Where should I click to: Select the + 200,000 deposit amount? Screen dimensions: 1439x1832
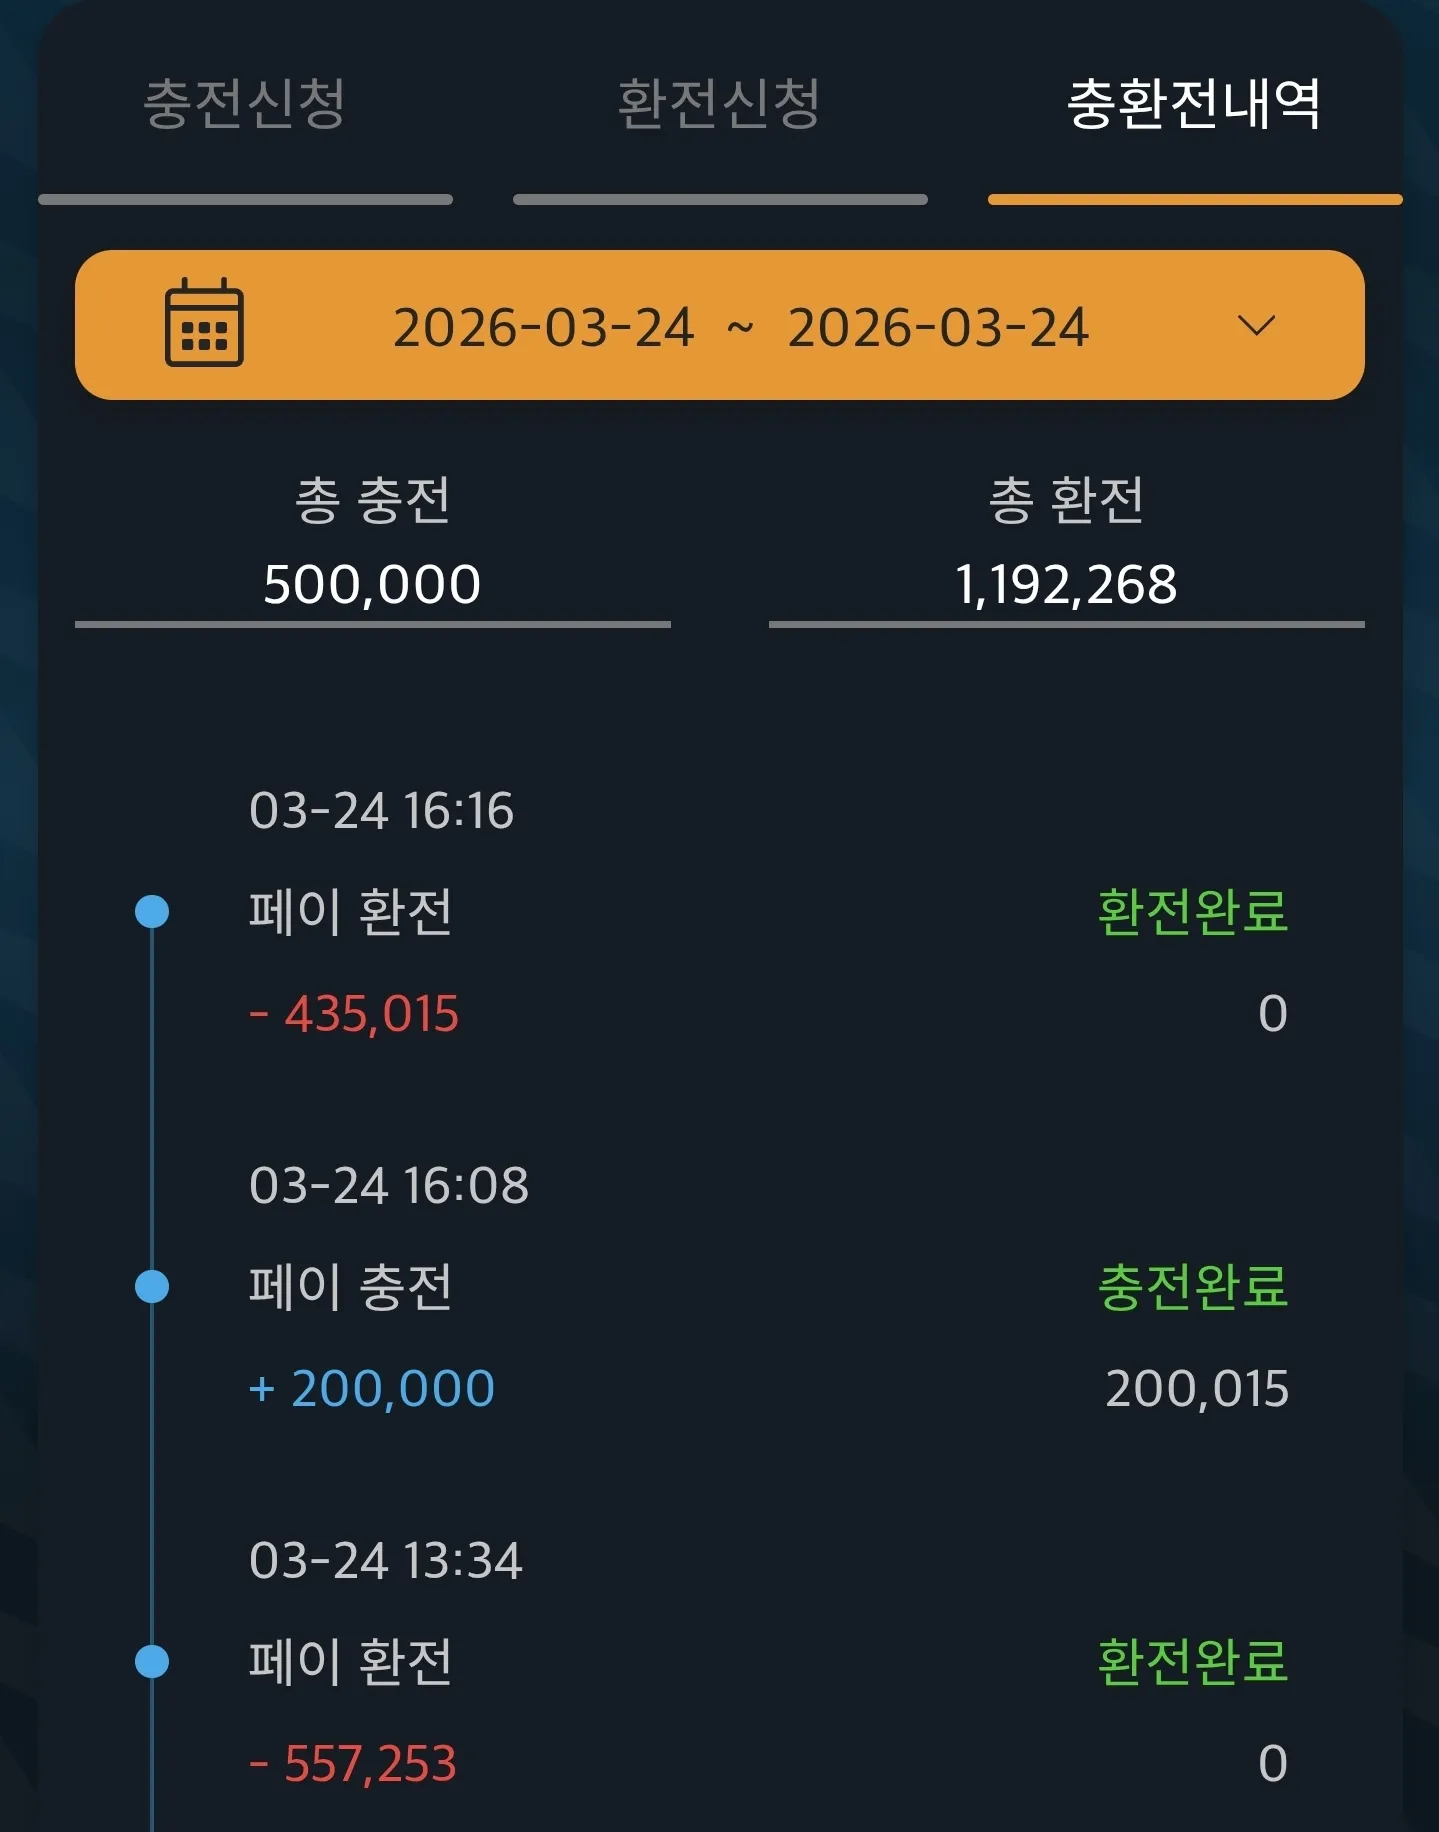coord(372,1389)
